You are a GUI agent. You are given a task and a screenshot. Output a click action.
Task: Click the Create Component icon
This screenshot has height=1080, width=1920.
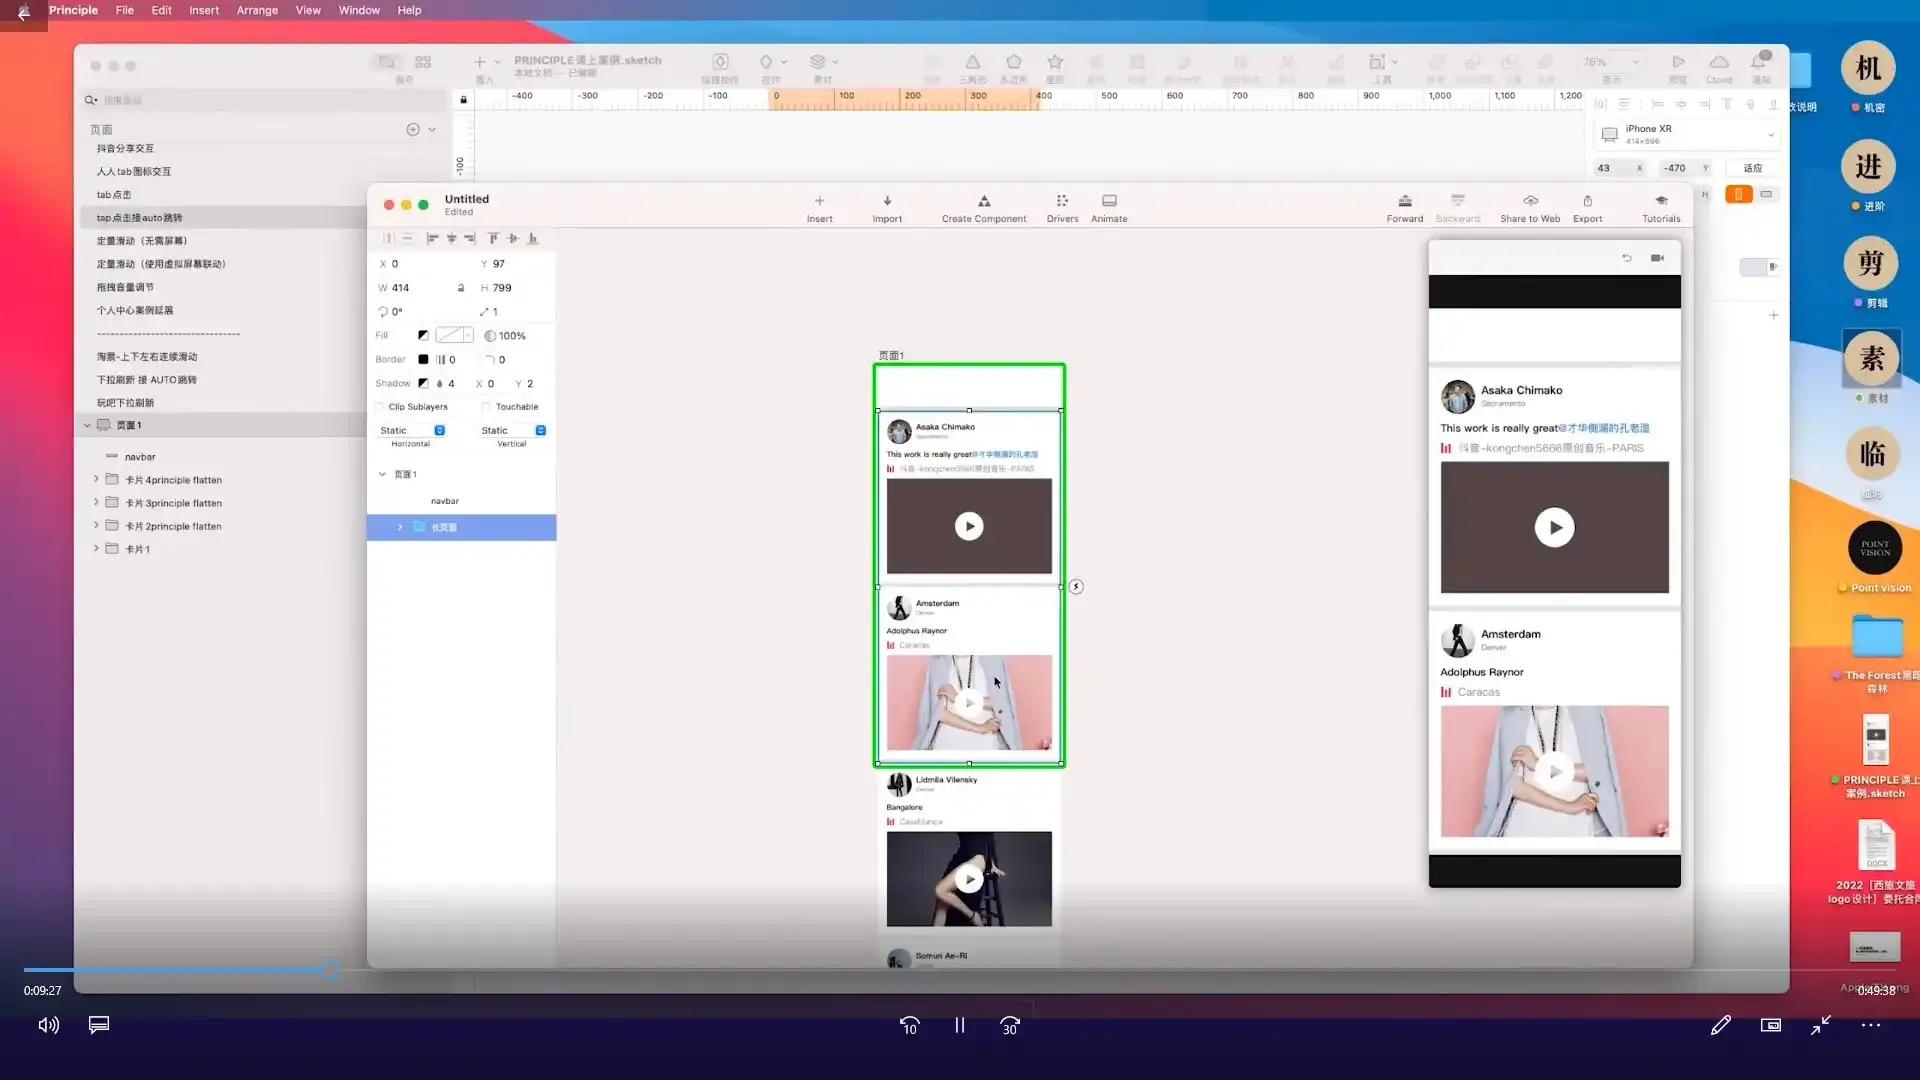click(984, 201)
